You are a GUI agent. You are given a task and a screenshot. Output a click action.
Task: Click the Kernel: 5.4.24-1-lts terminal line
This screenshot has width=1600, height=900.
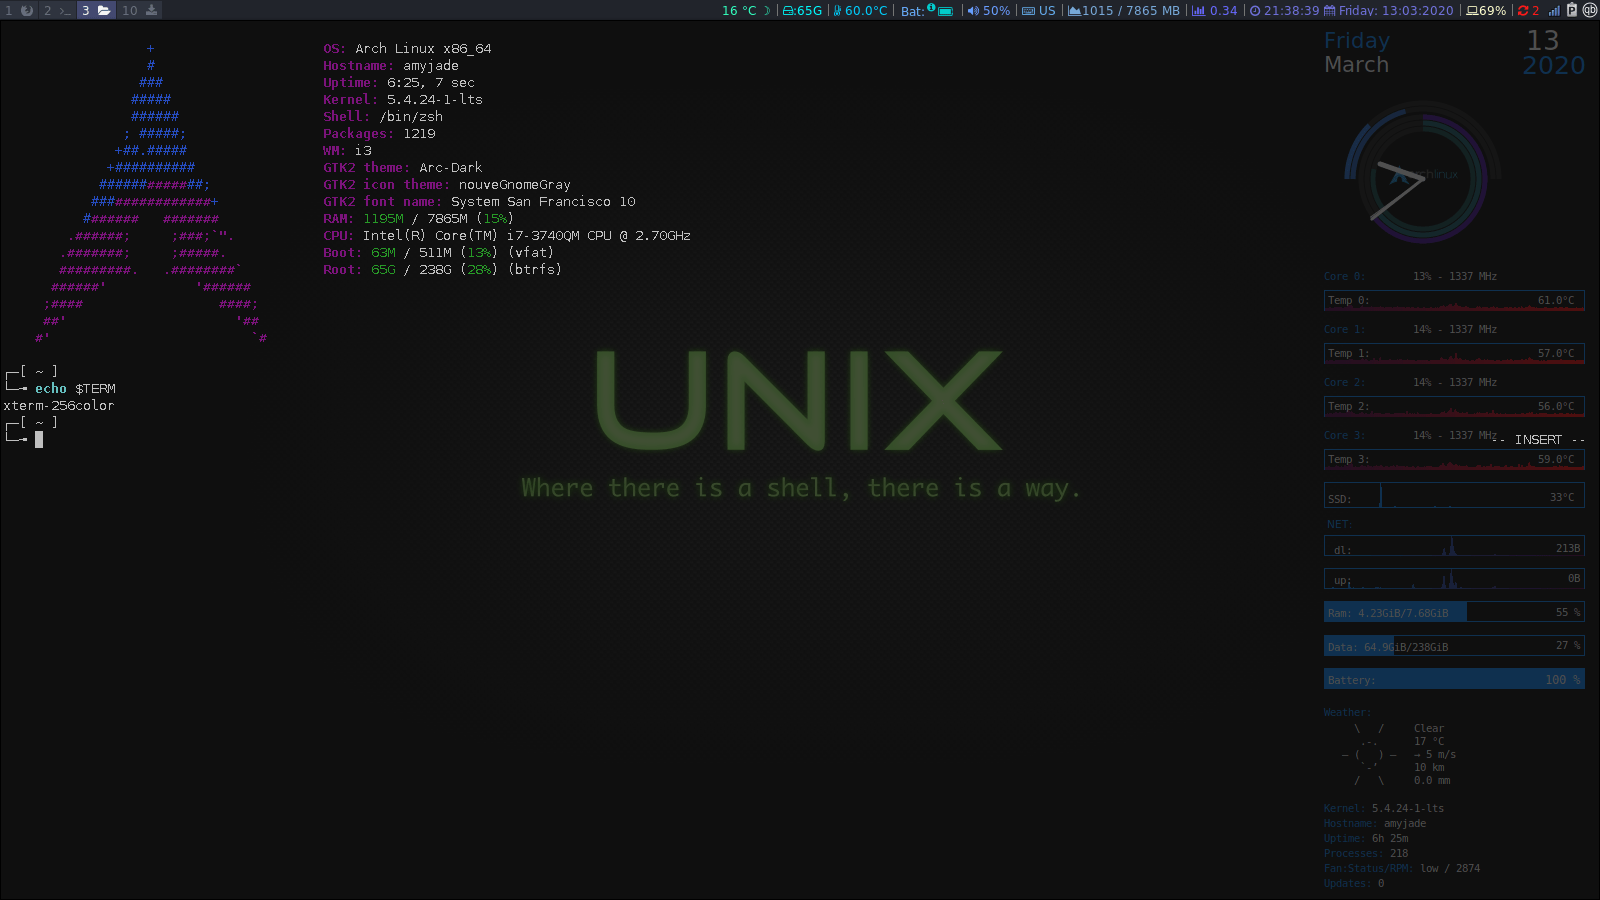click(x=403, y=99)
